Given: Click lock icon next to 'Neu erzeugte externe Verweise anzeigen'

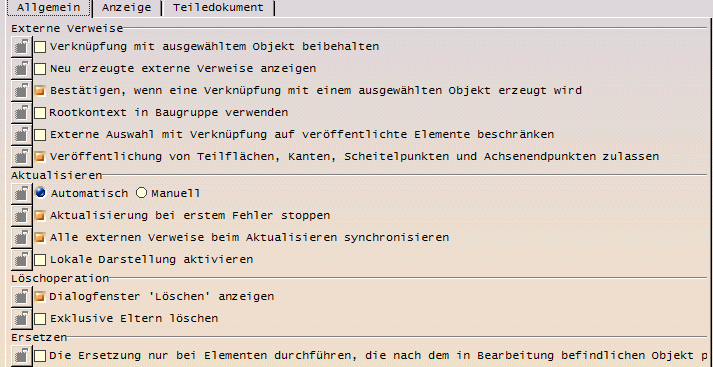Looking at the screenshot, I should 21,69.
